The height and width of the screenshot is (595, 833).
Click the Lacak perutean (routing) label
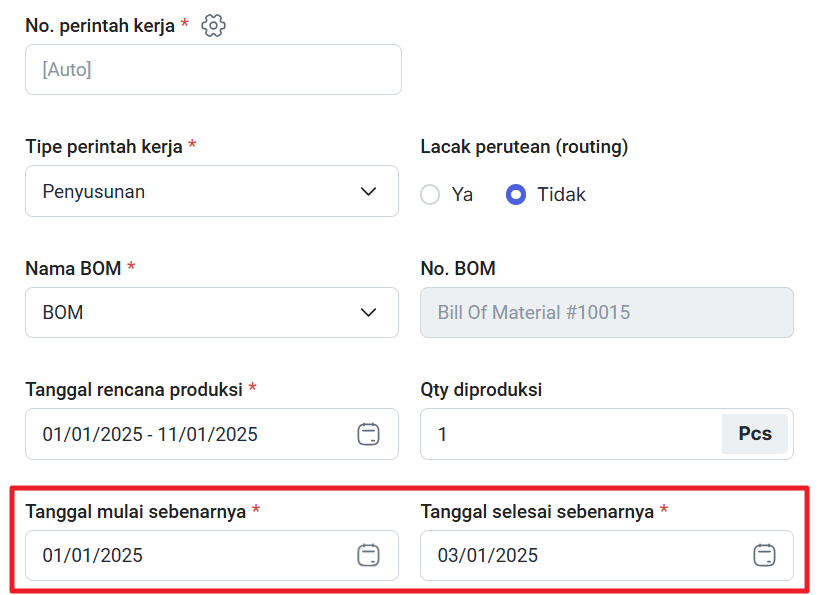[524, 147]
